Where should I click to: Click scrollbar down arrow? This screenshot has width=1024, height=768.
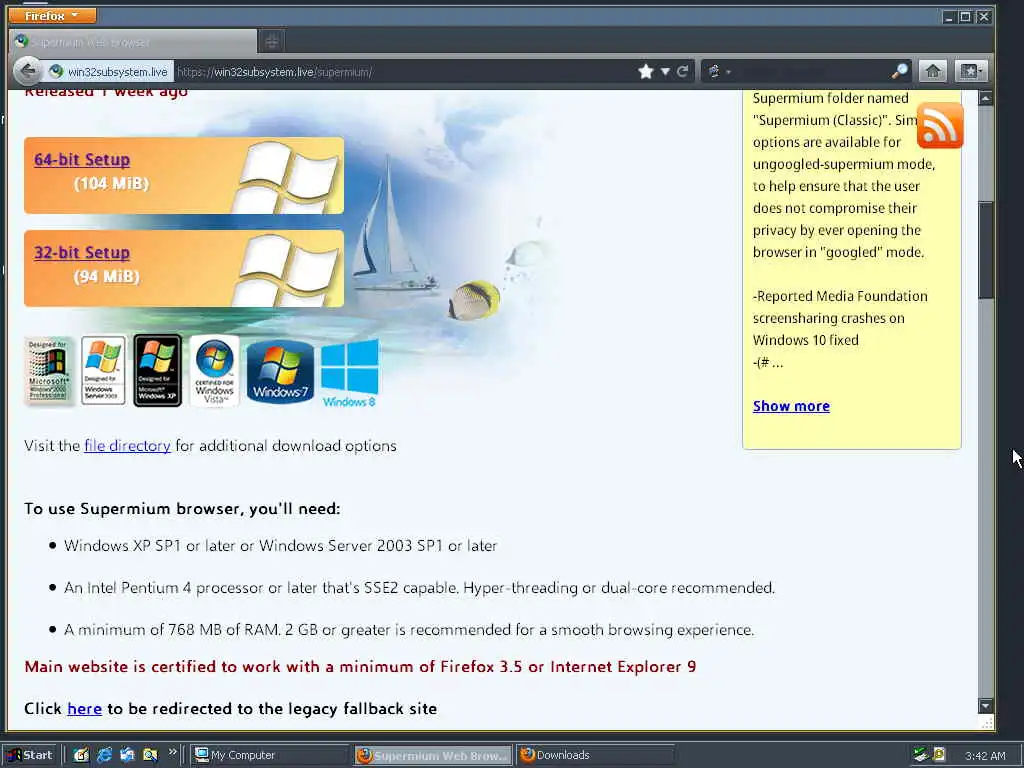985,706
